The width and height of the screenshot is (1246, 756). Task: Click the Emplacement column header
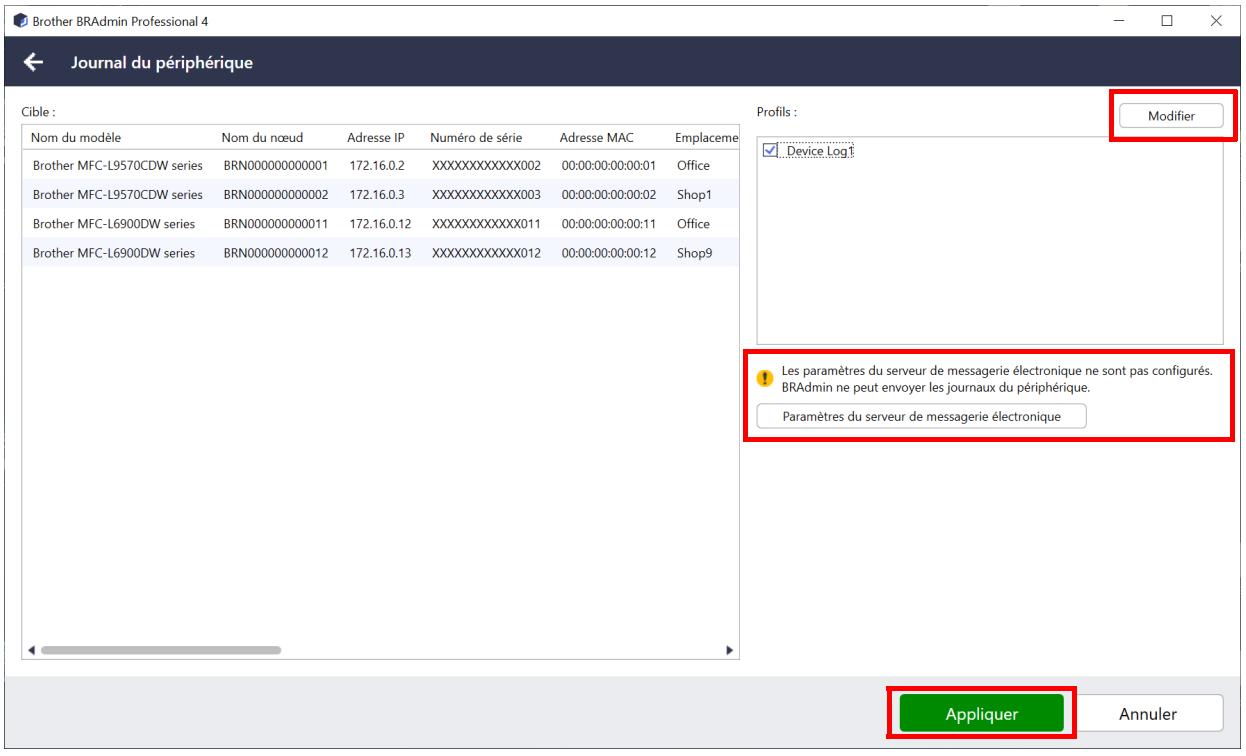707,137
